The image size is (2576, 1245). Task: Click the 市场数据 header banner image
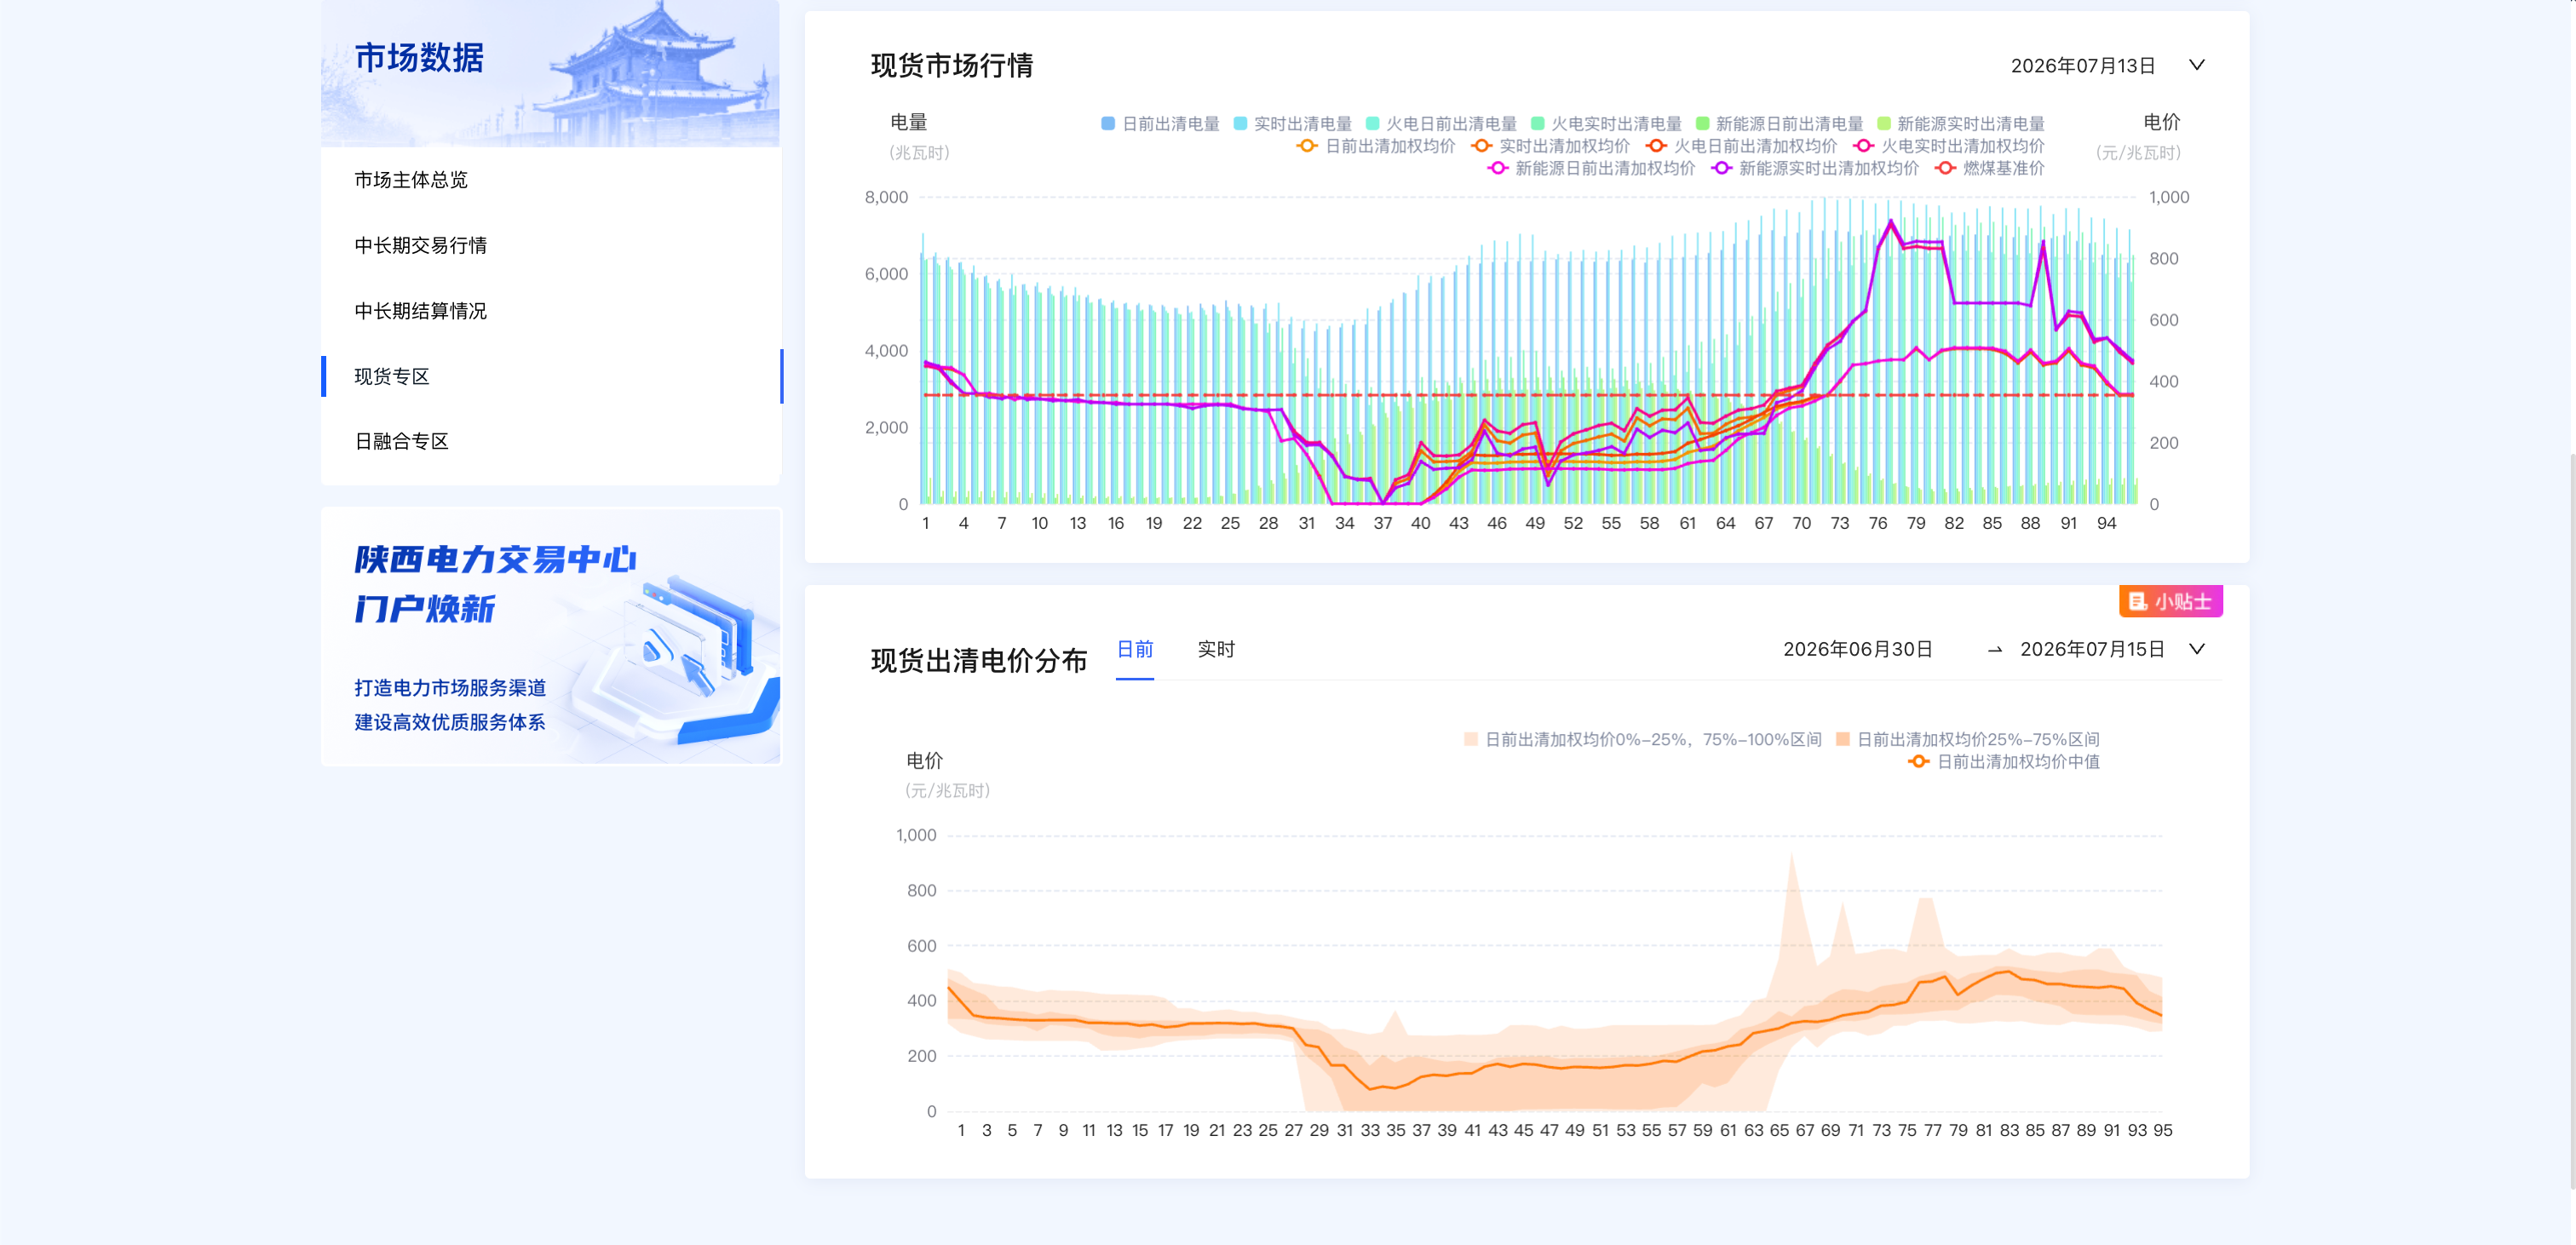[x=550, y=73]
